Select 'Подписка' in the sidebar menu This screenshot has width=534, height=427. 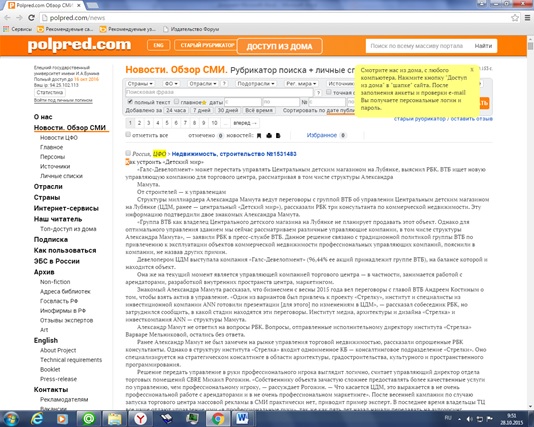click(51, 239)
